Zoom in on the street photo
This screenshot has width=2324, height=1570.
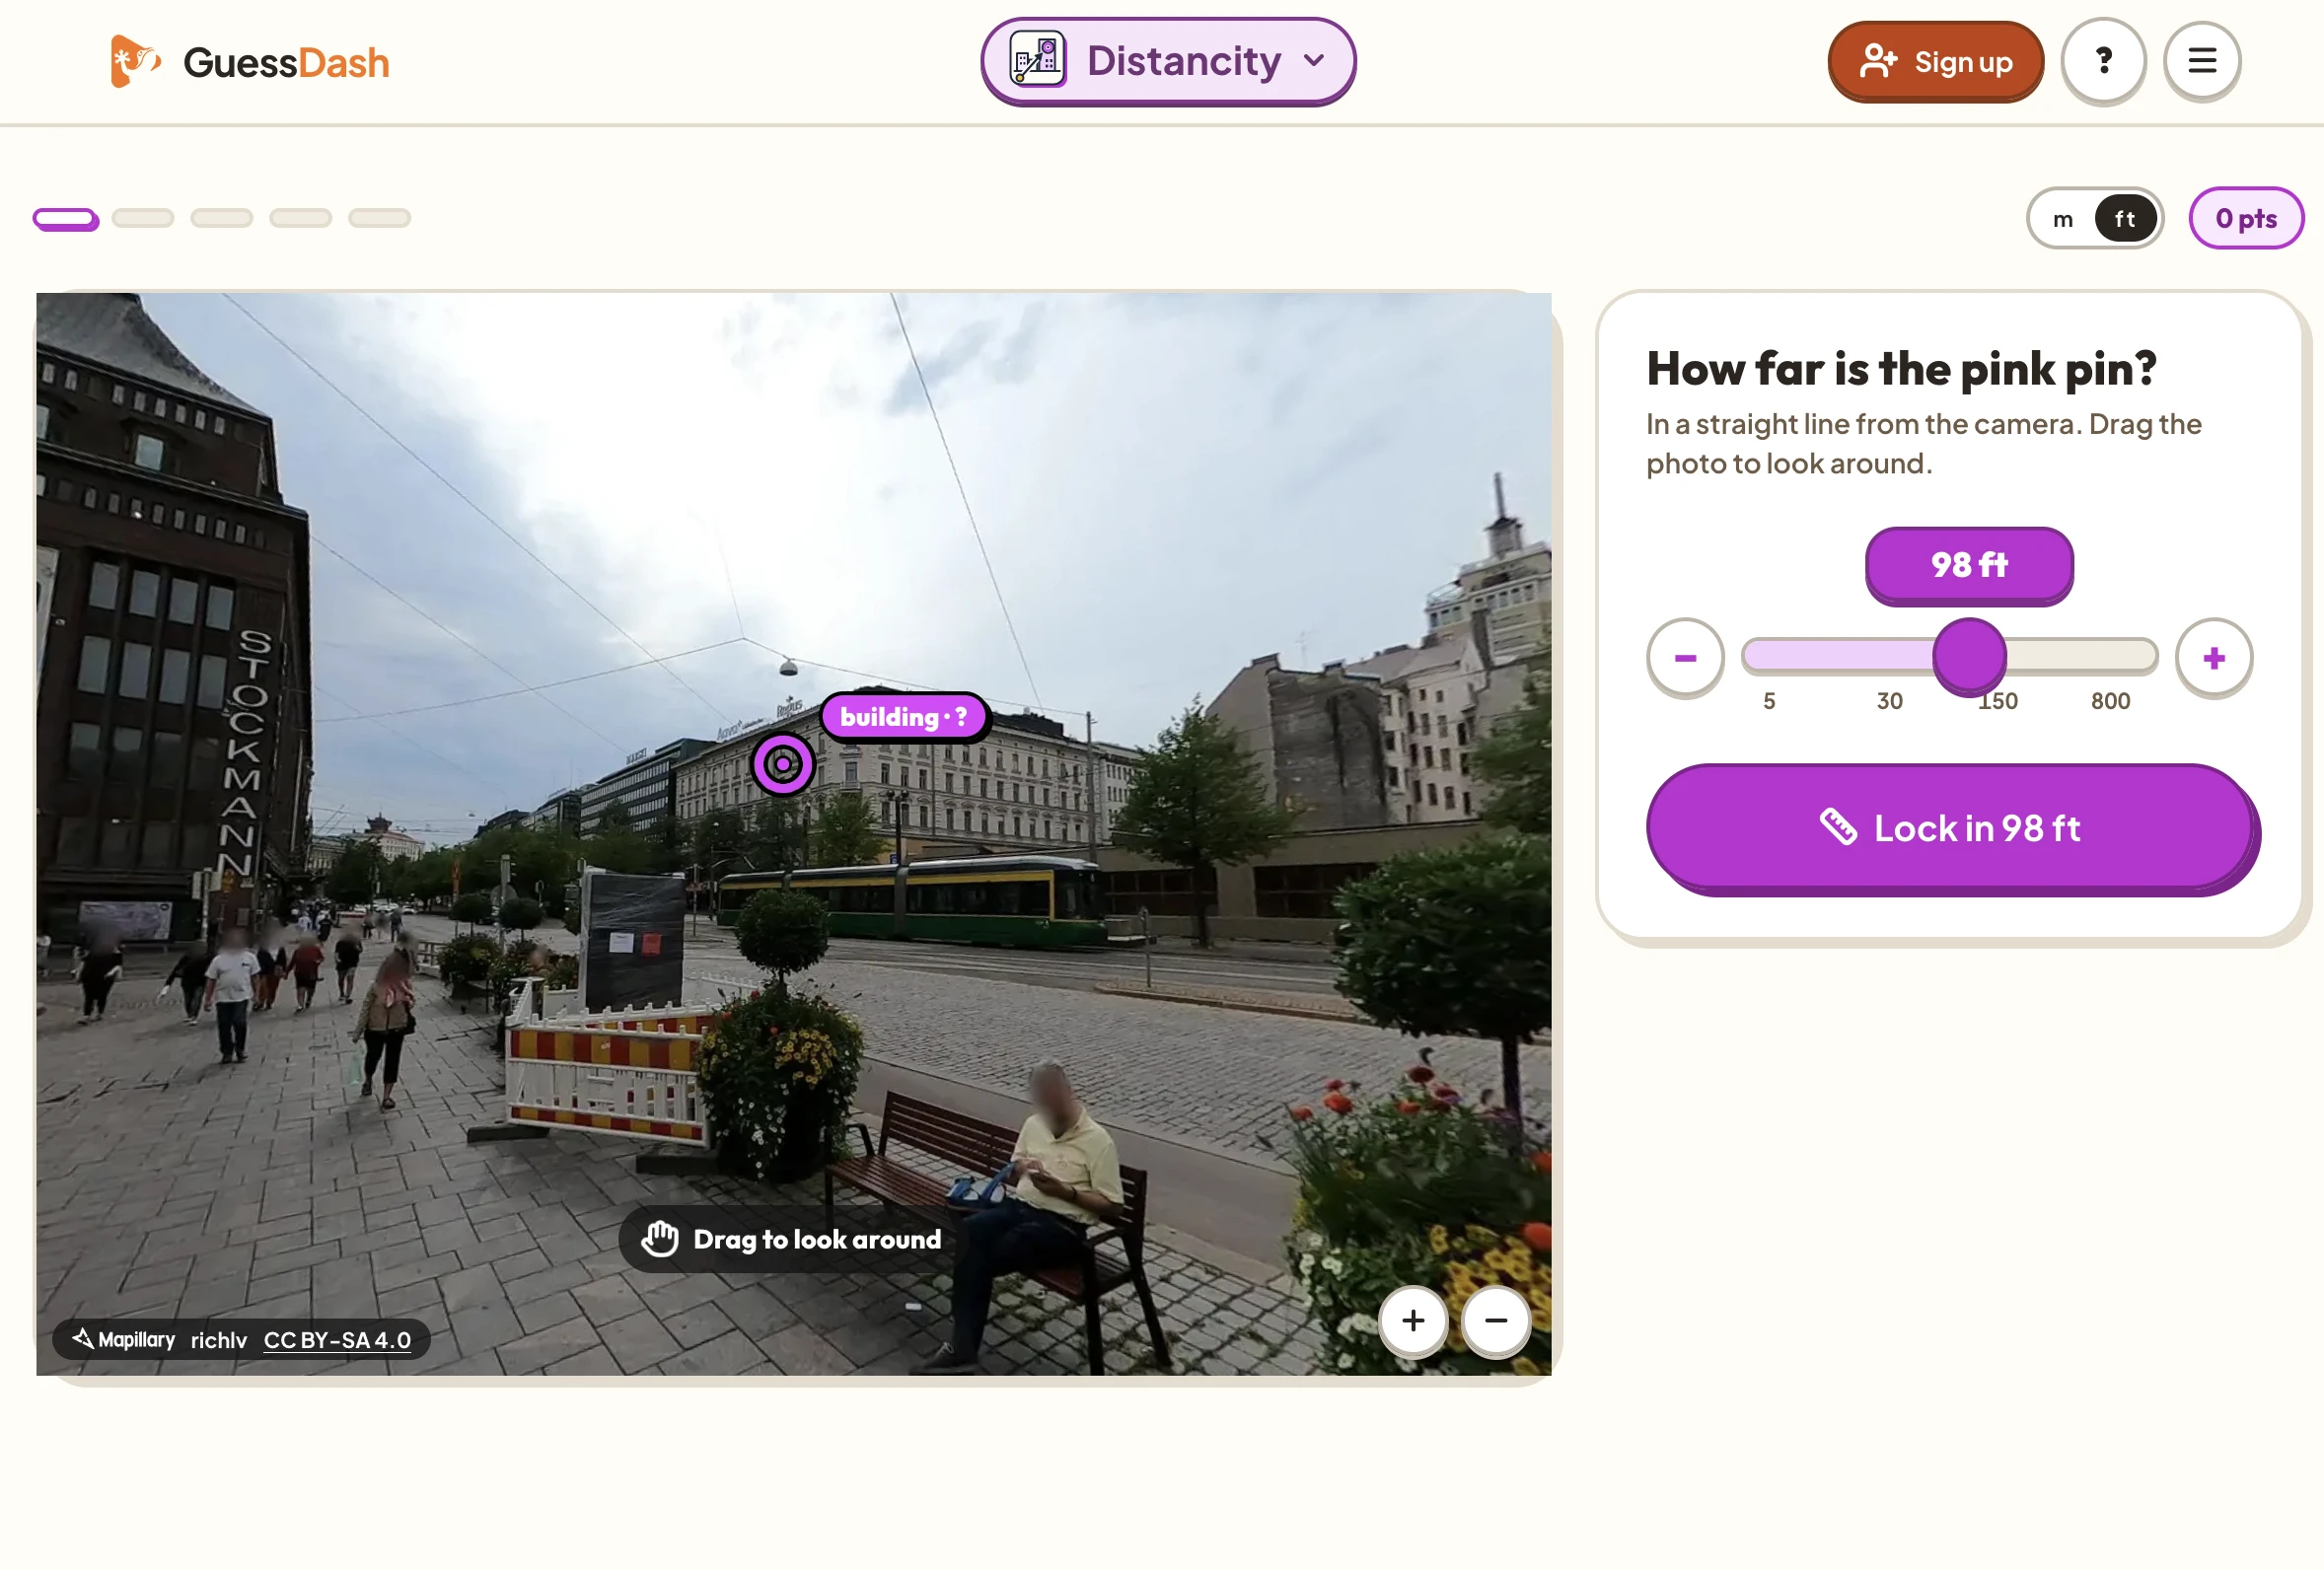click(x=1412, y=1321)
